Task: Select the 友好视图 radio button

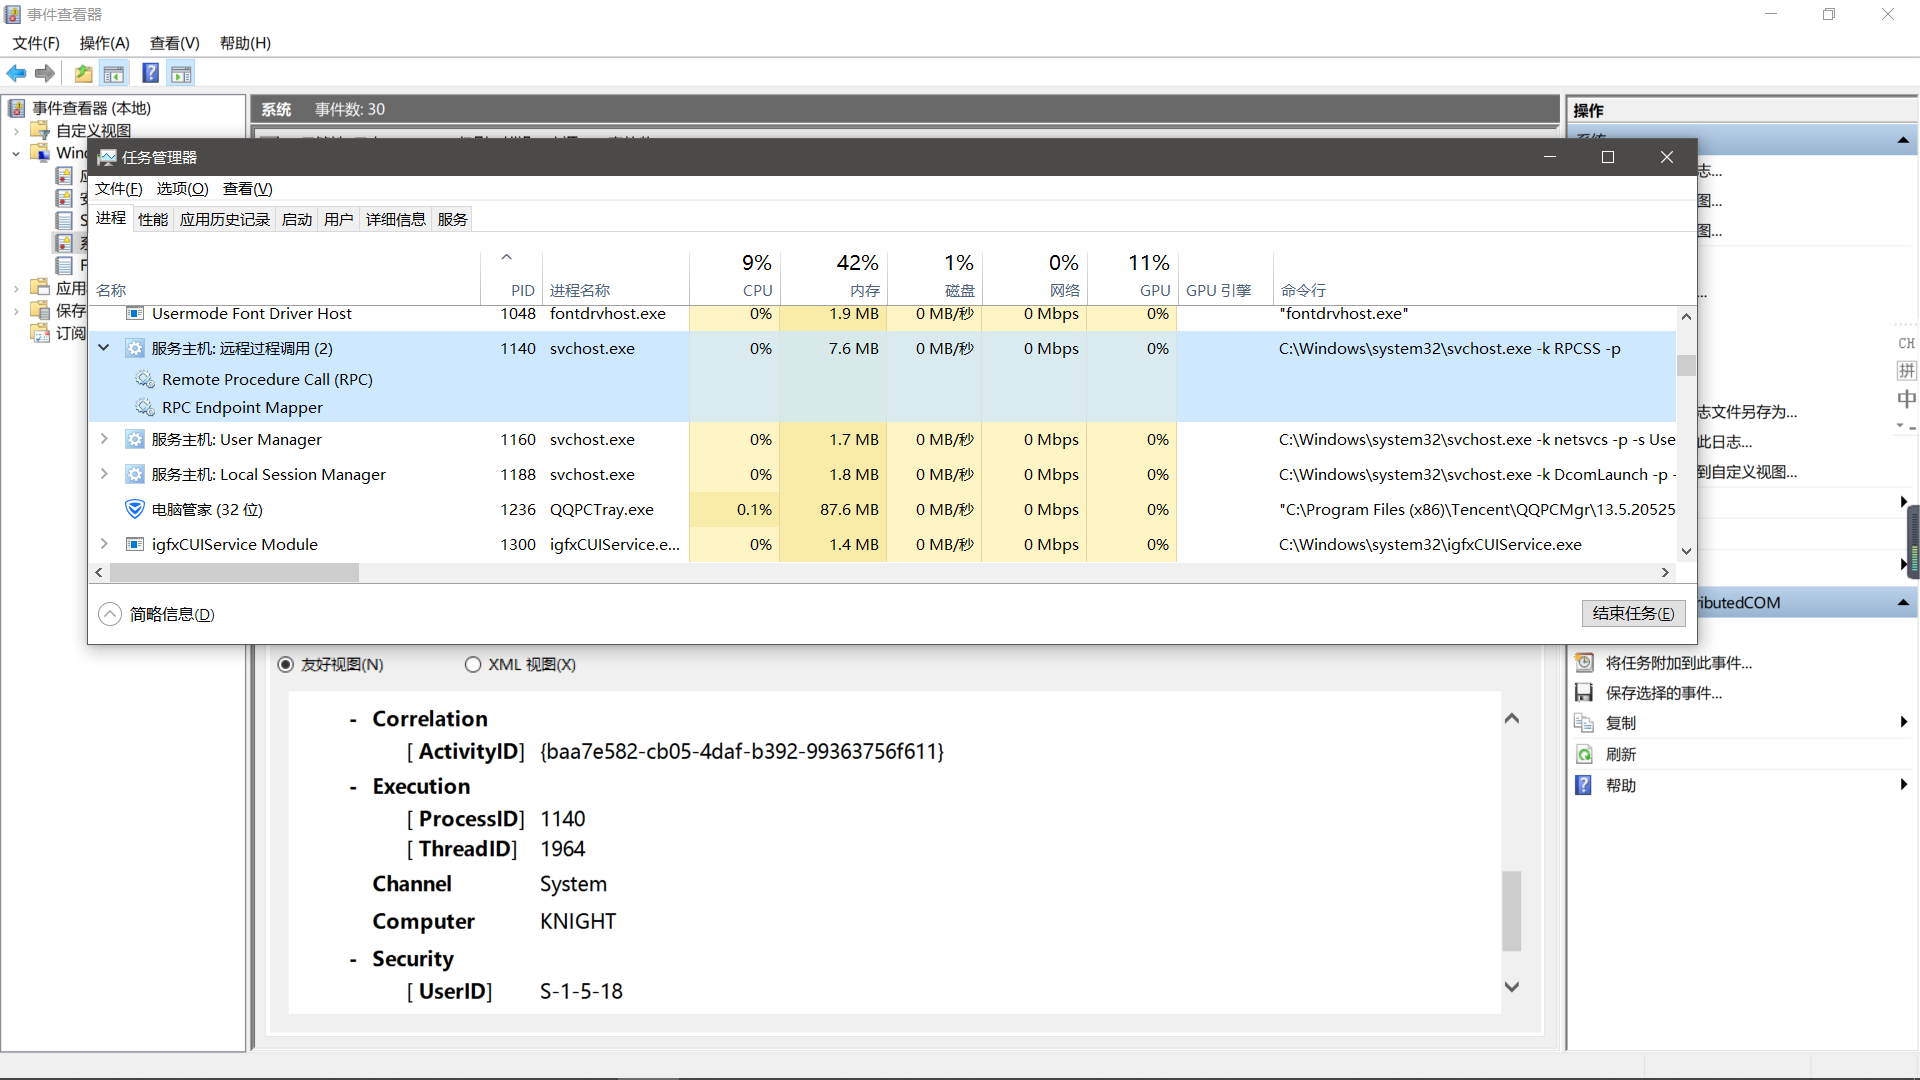Action: click(286, 663)
